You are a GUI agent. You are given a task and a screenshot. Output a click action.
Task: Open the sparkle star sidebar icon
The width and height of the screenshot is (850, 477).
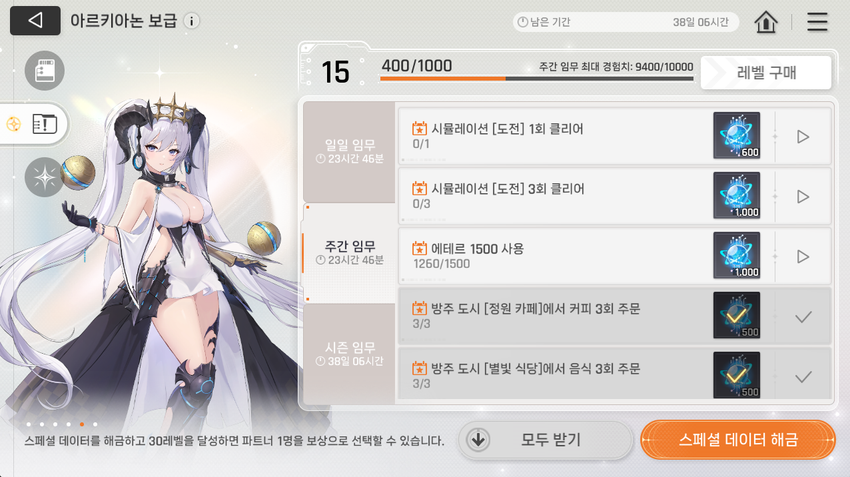(44, 177)
